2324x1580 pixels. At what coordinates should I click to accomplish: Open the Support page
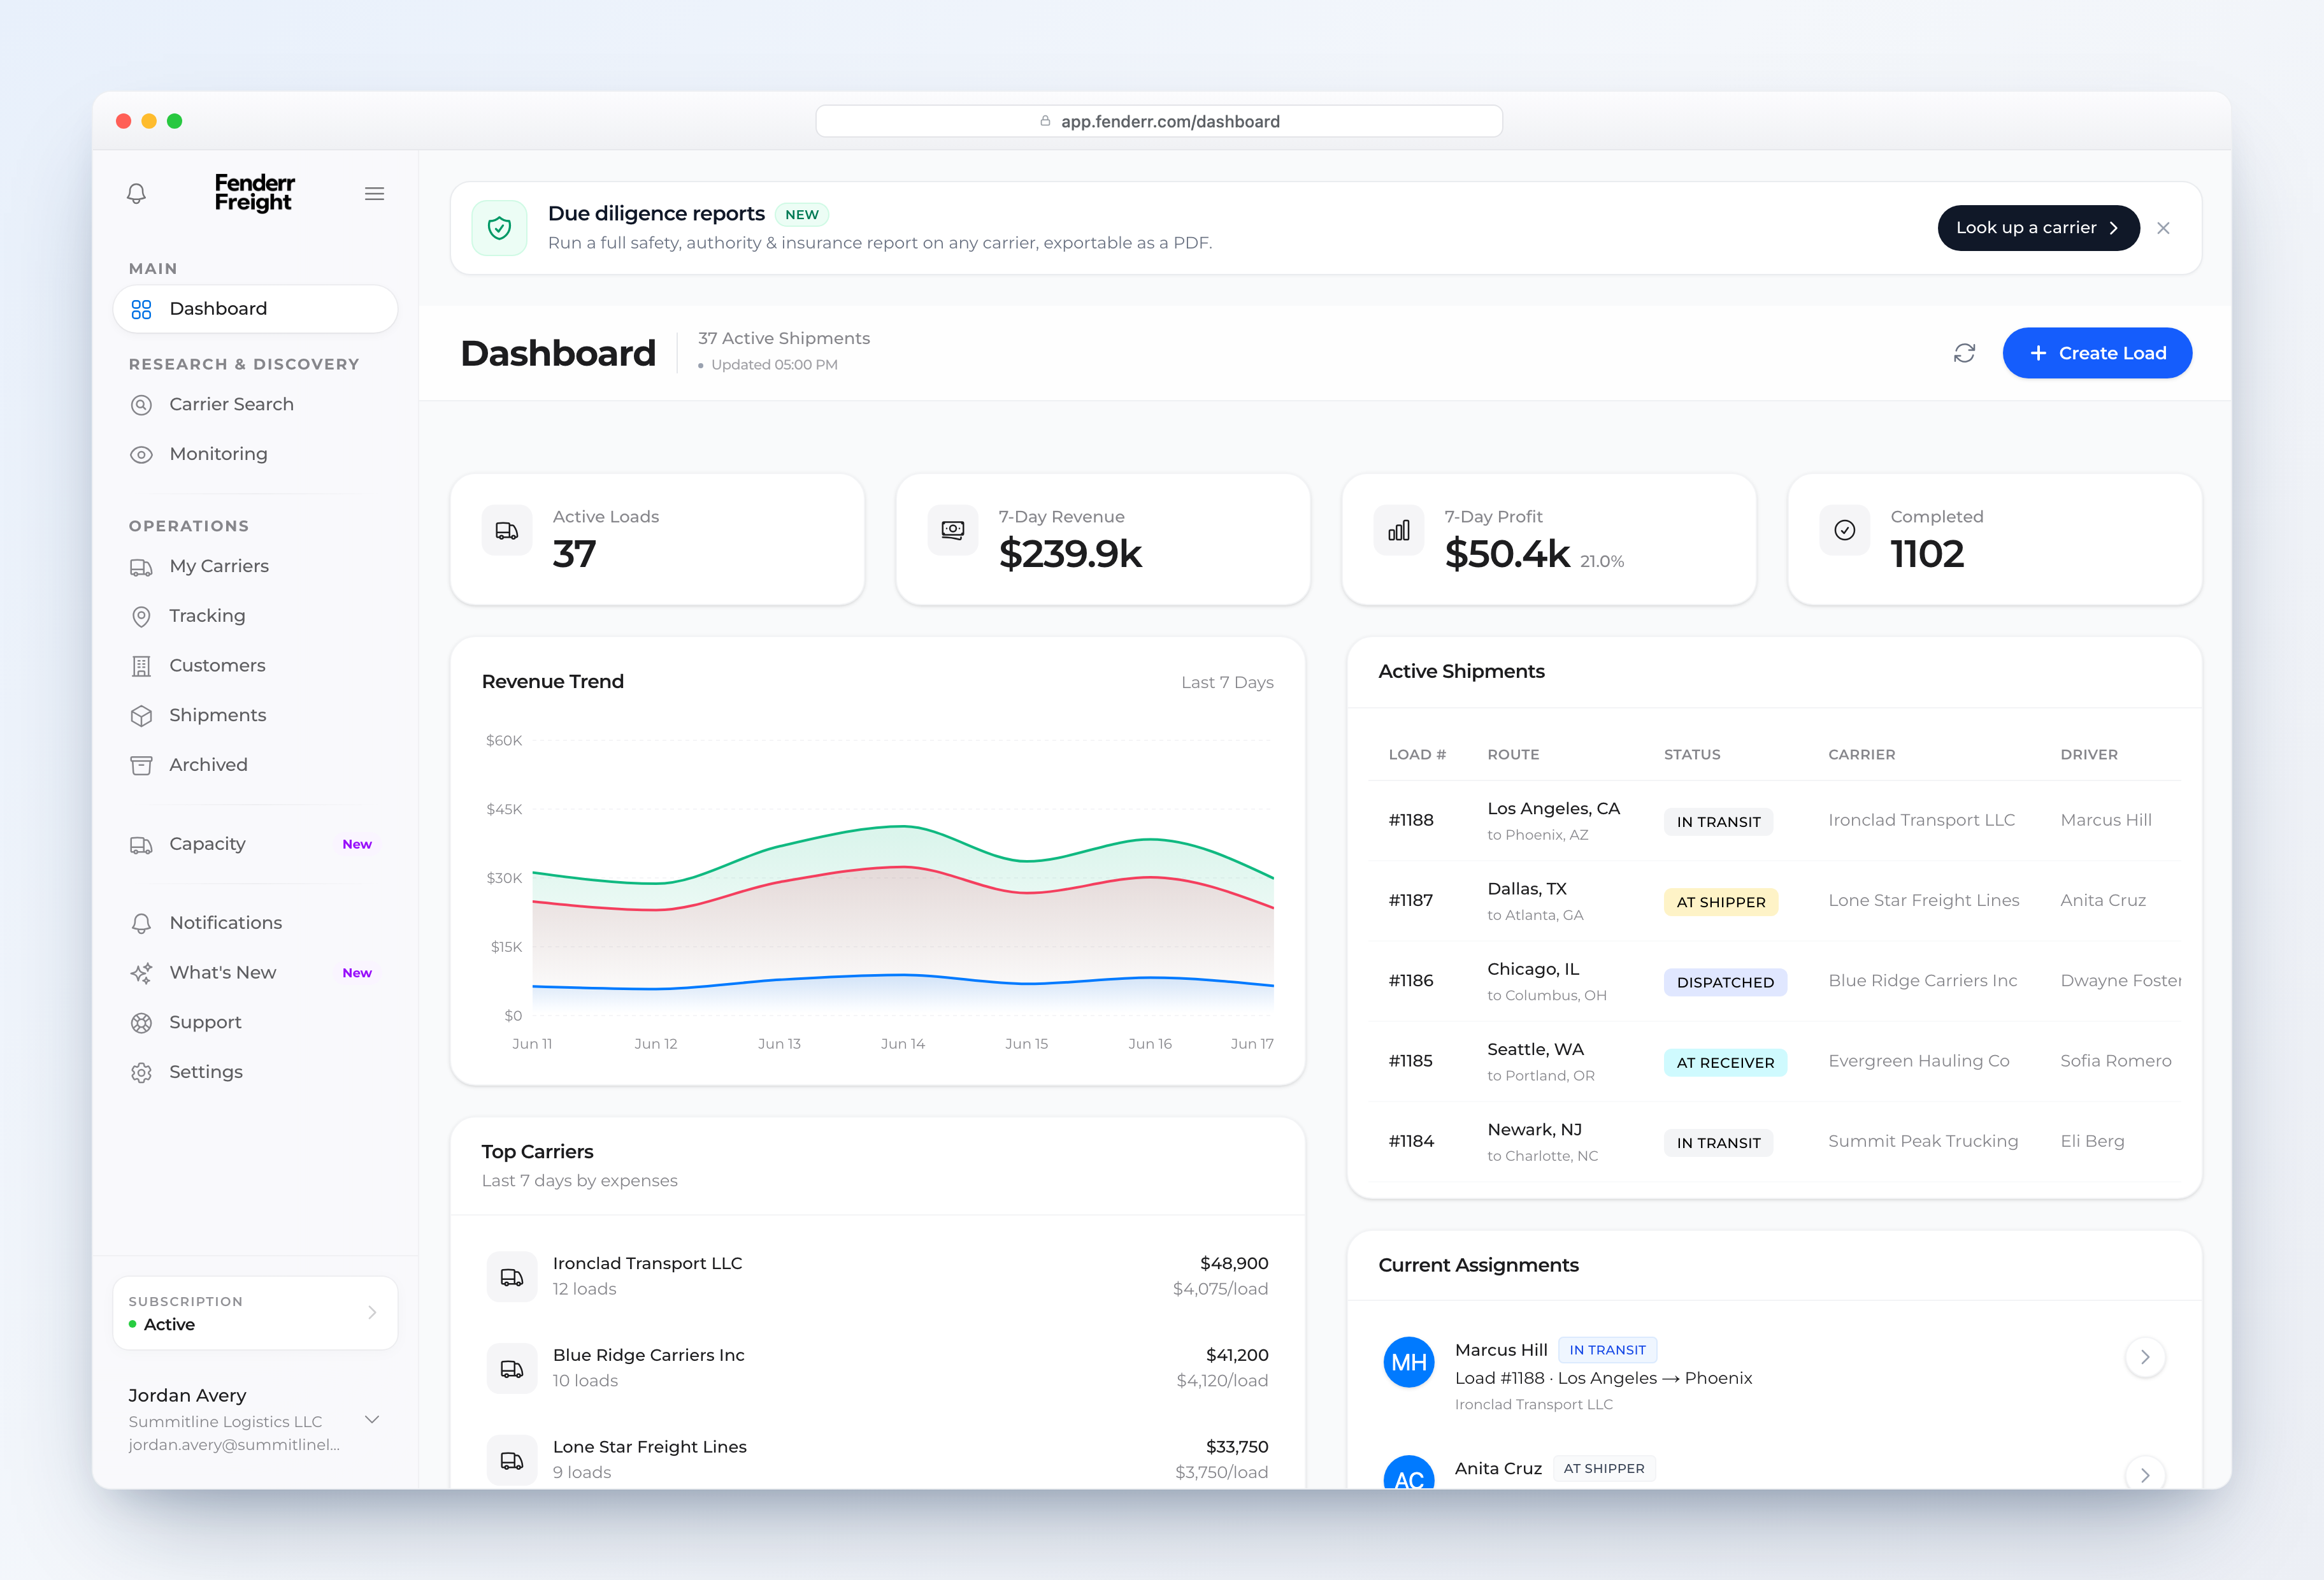point(255,1022)
